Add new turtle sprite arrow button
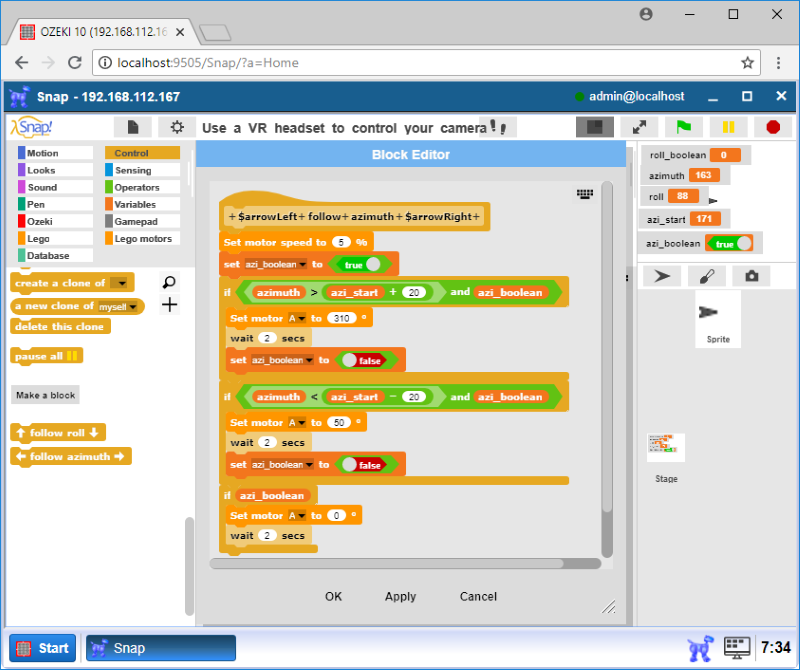The width and height of the screenshot is (800, 670). (662, 276)
